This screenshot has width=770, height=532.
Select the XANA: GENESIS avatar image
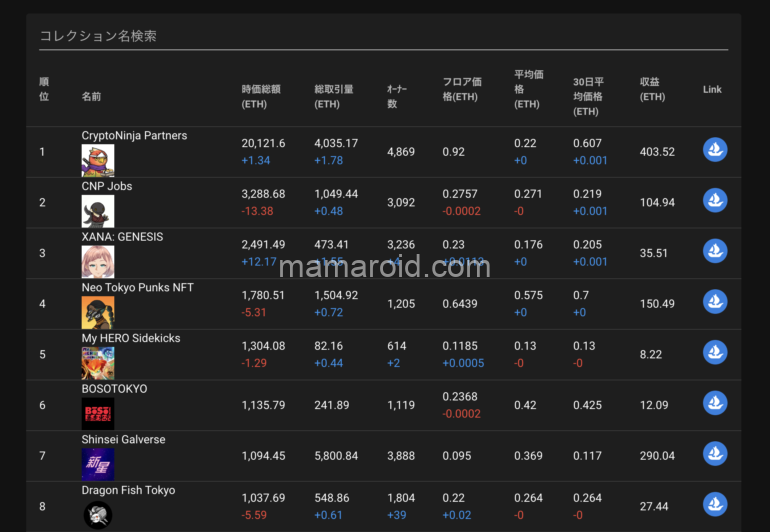(x=98, y=262)
